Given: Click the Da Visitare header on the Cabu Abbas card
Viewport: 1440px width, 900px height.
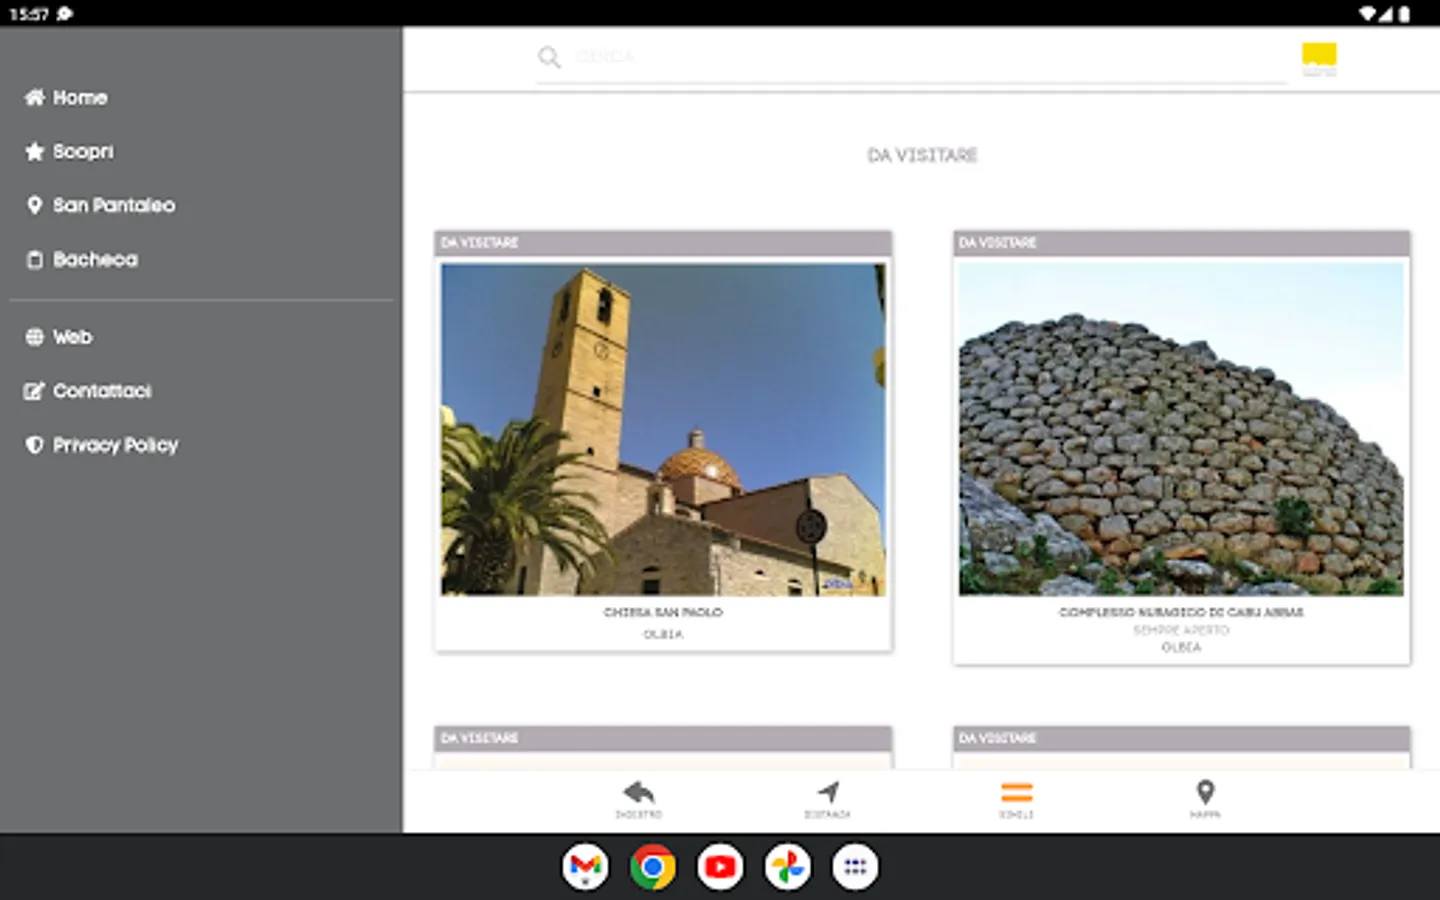Looking at the screenshot, I should tap(1181, 243).
